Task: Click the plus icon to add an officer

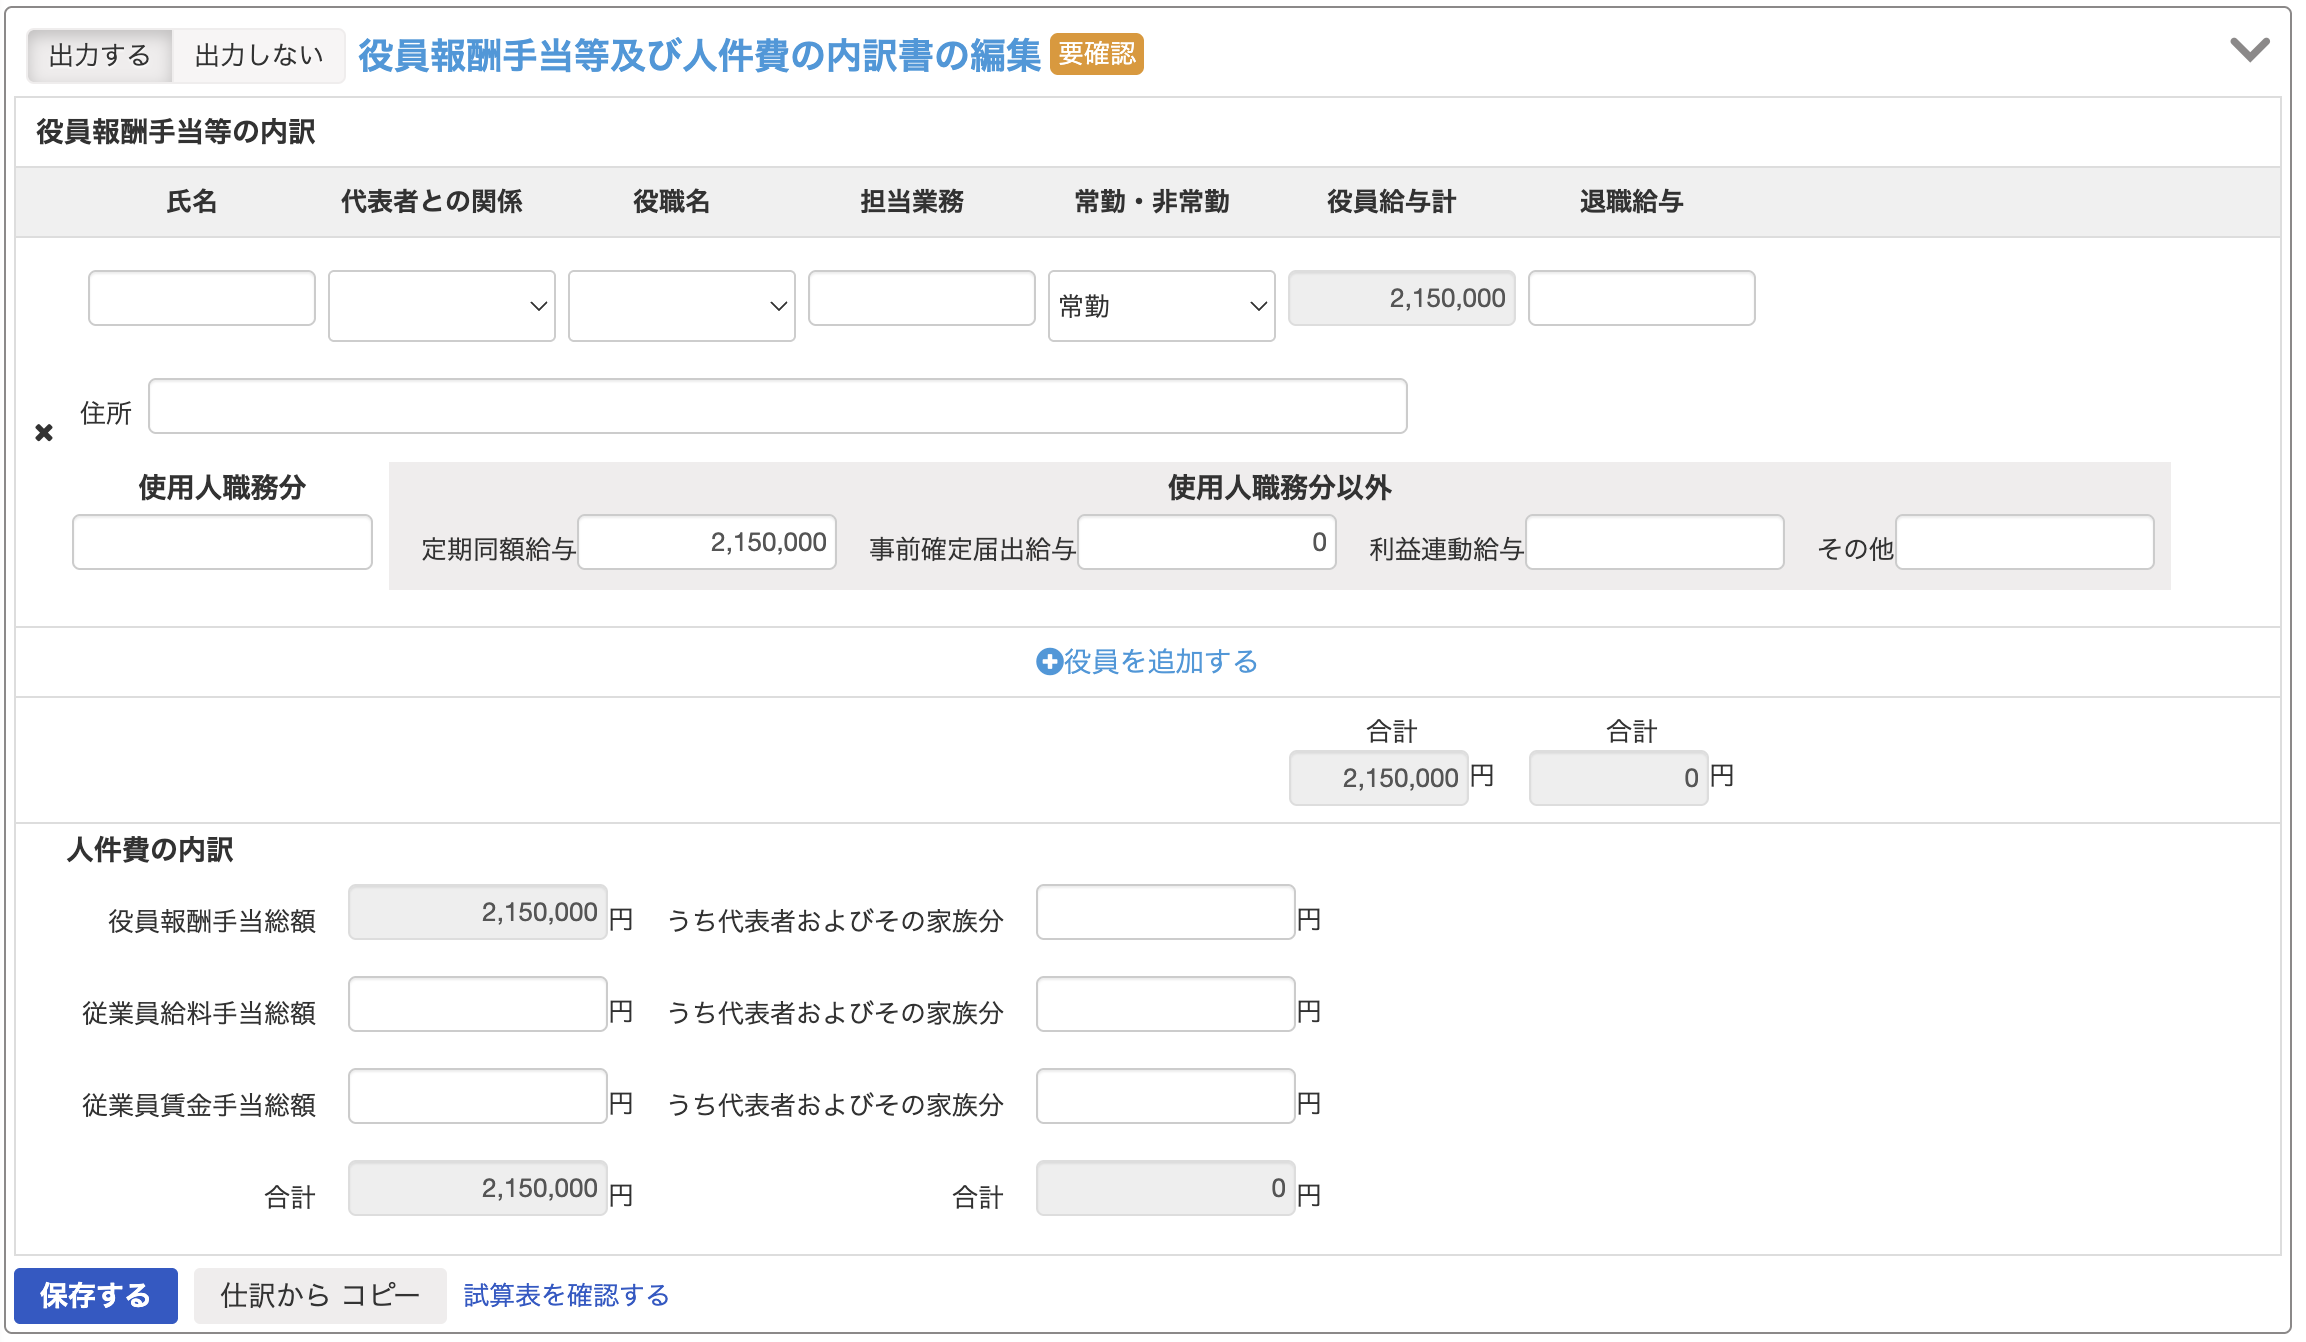Action: [1048, 662]
